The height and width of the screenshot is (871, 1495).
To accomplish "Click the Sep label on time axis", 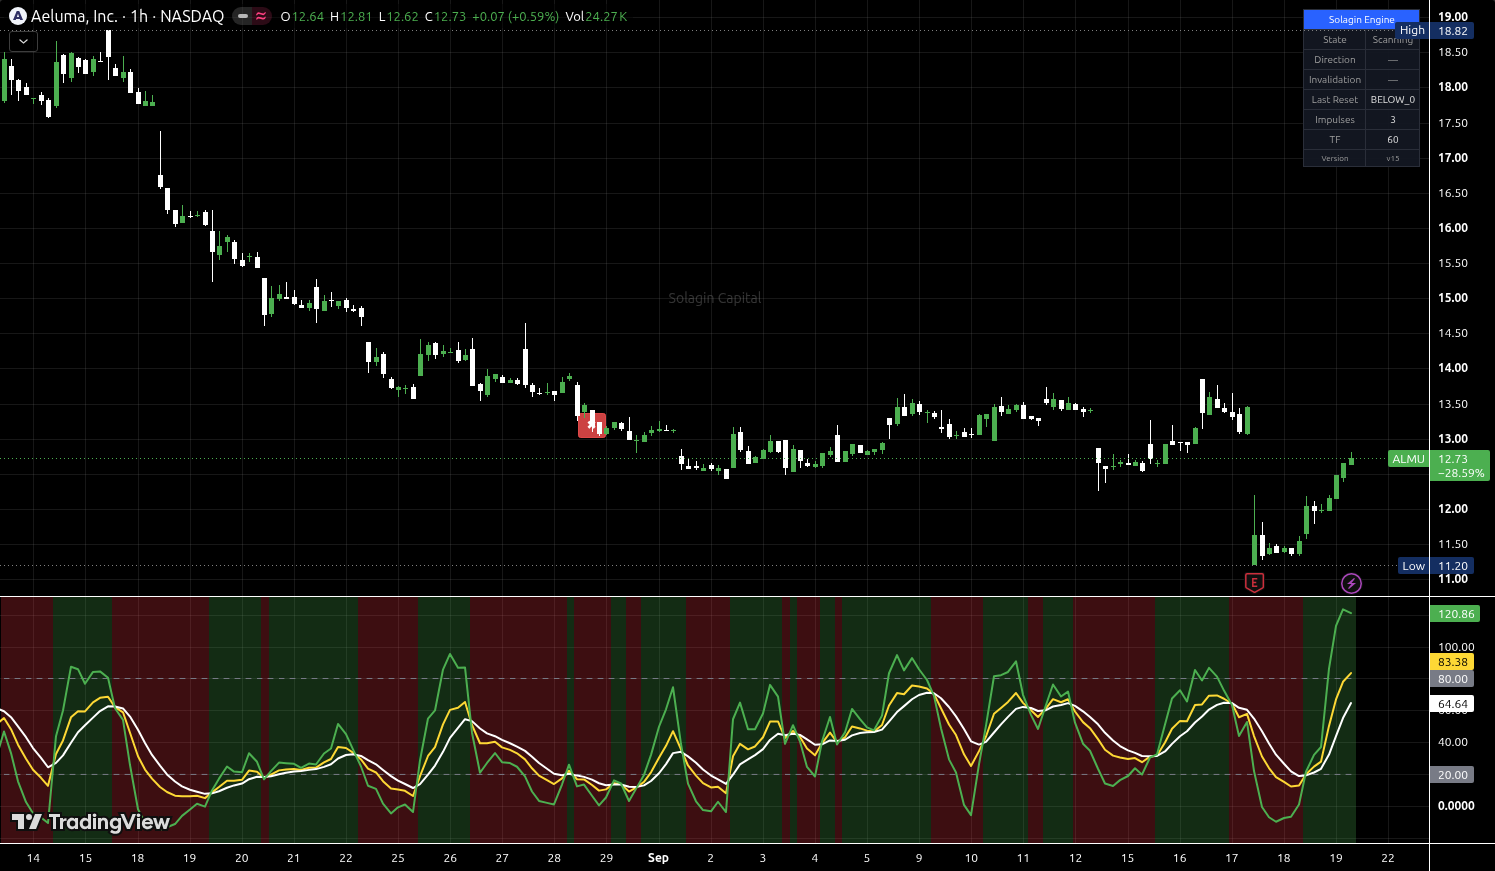I will click(658, 858).
